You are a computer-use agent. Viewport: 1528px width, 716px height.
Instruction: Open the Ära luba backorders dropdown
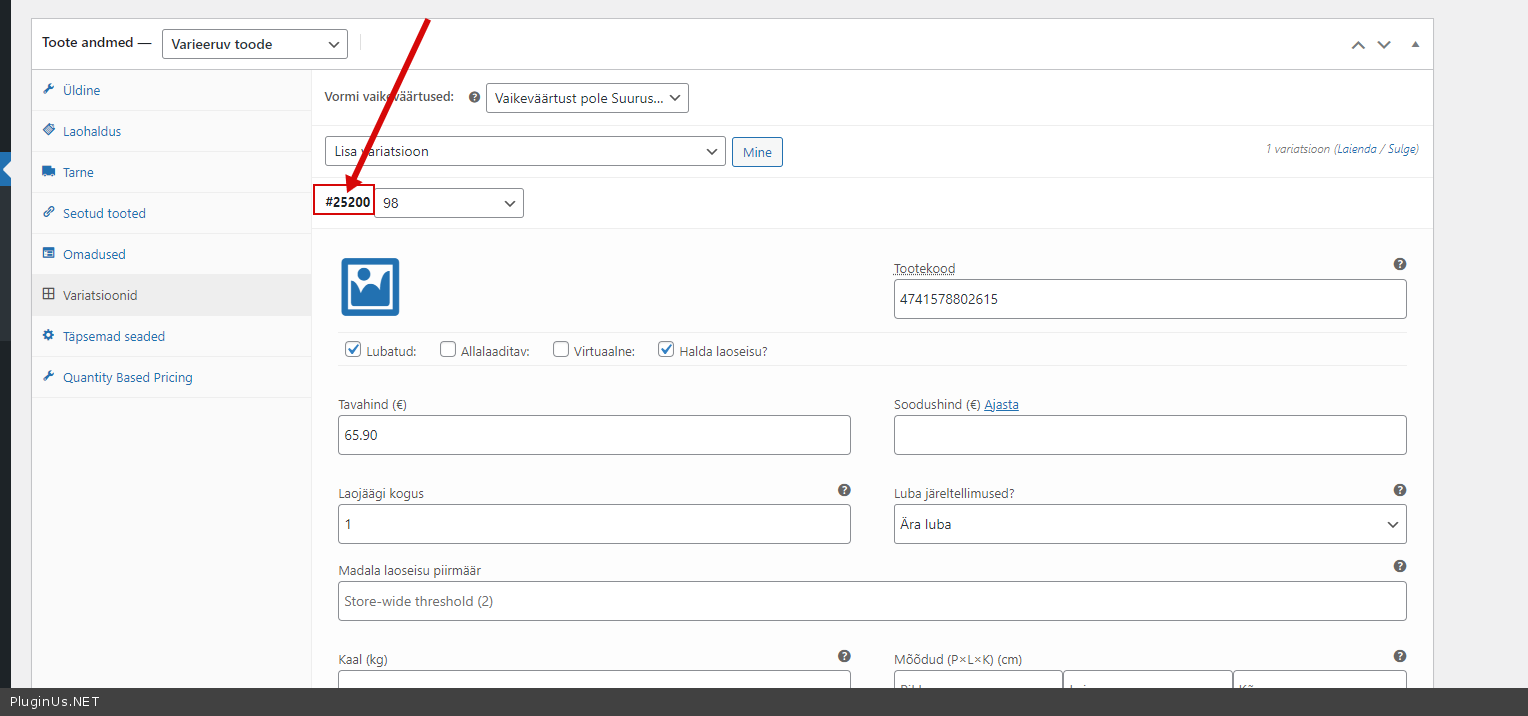tap(1149, 524)
